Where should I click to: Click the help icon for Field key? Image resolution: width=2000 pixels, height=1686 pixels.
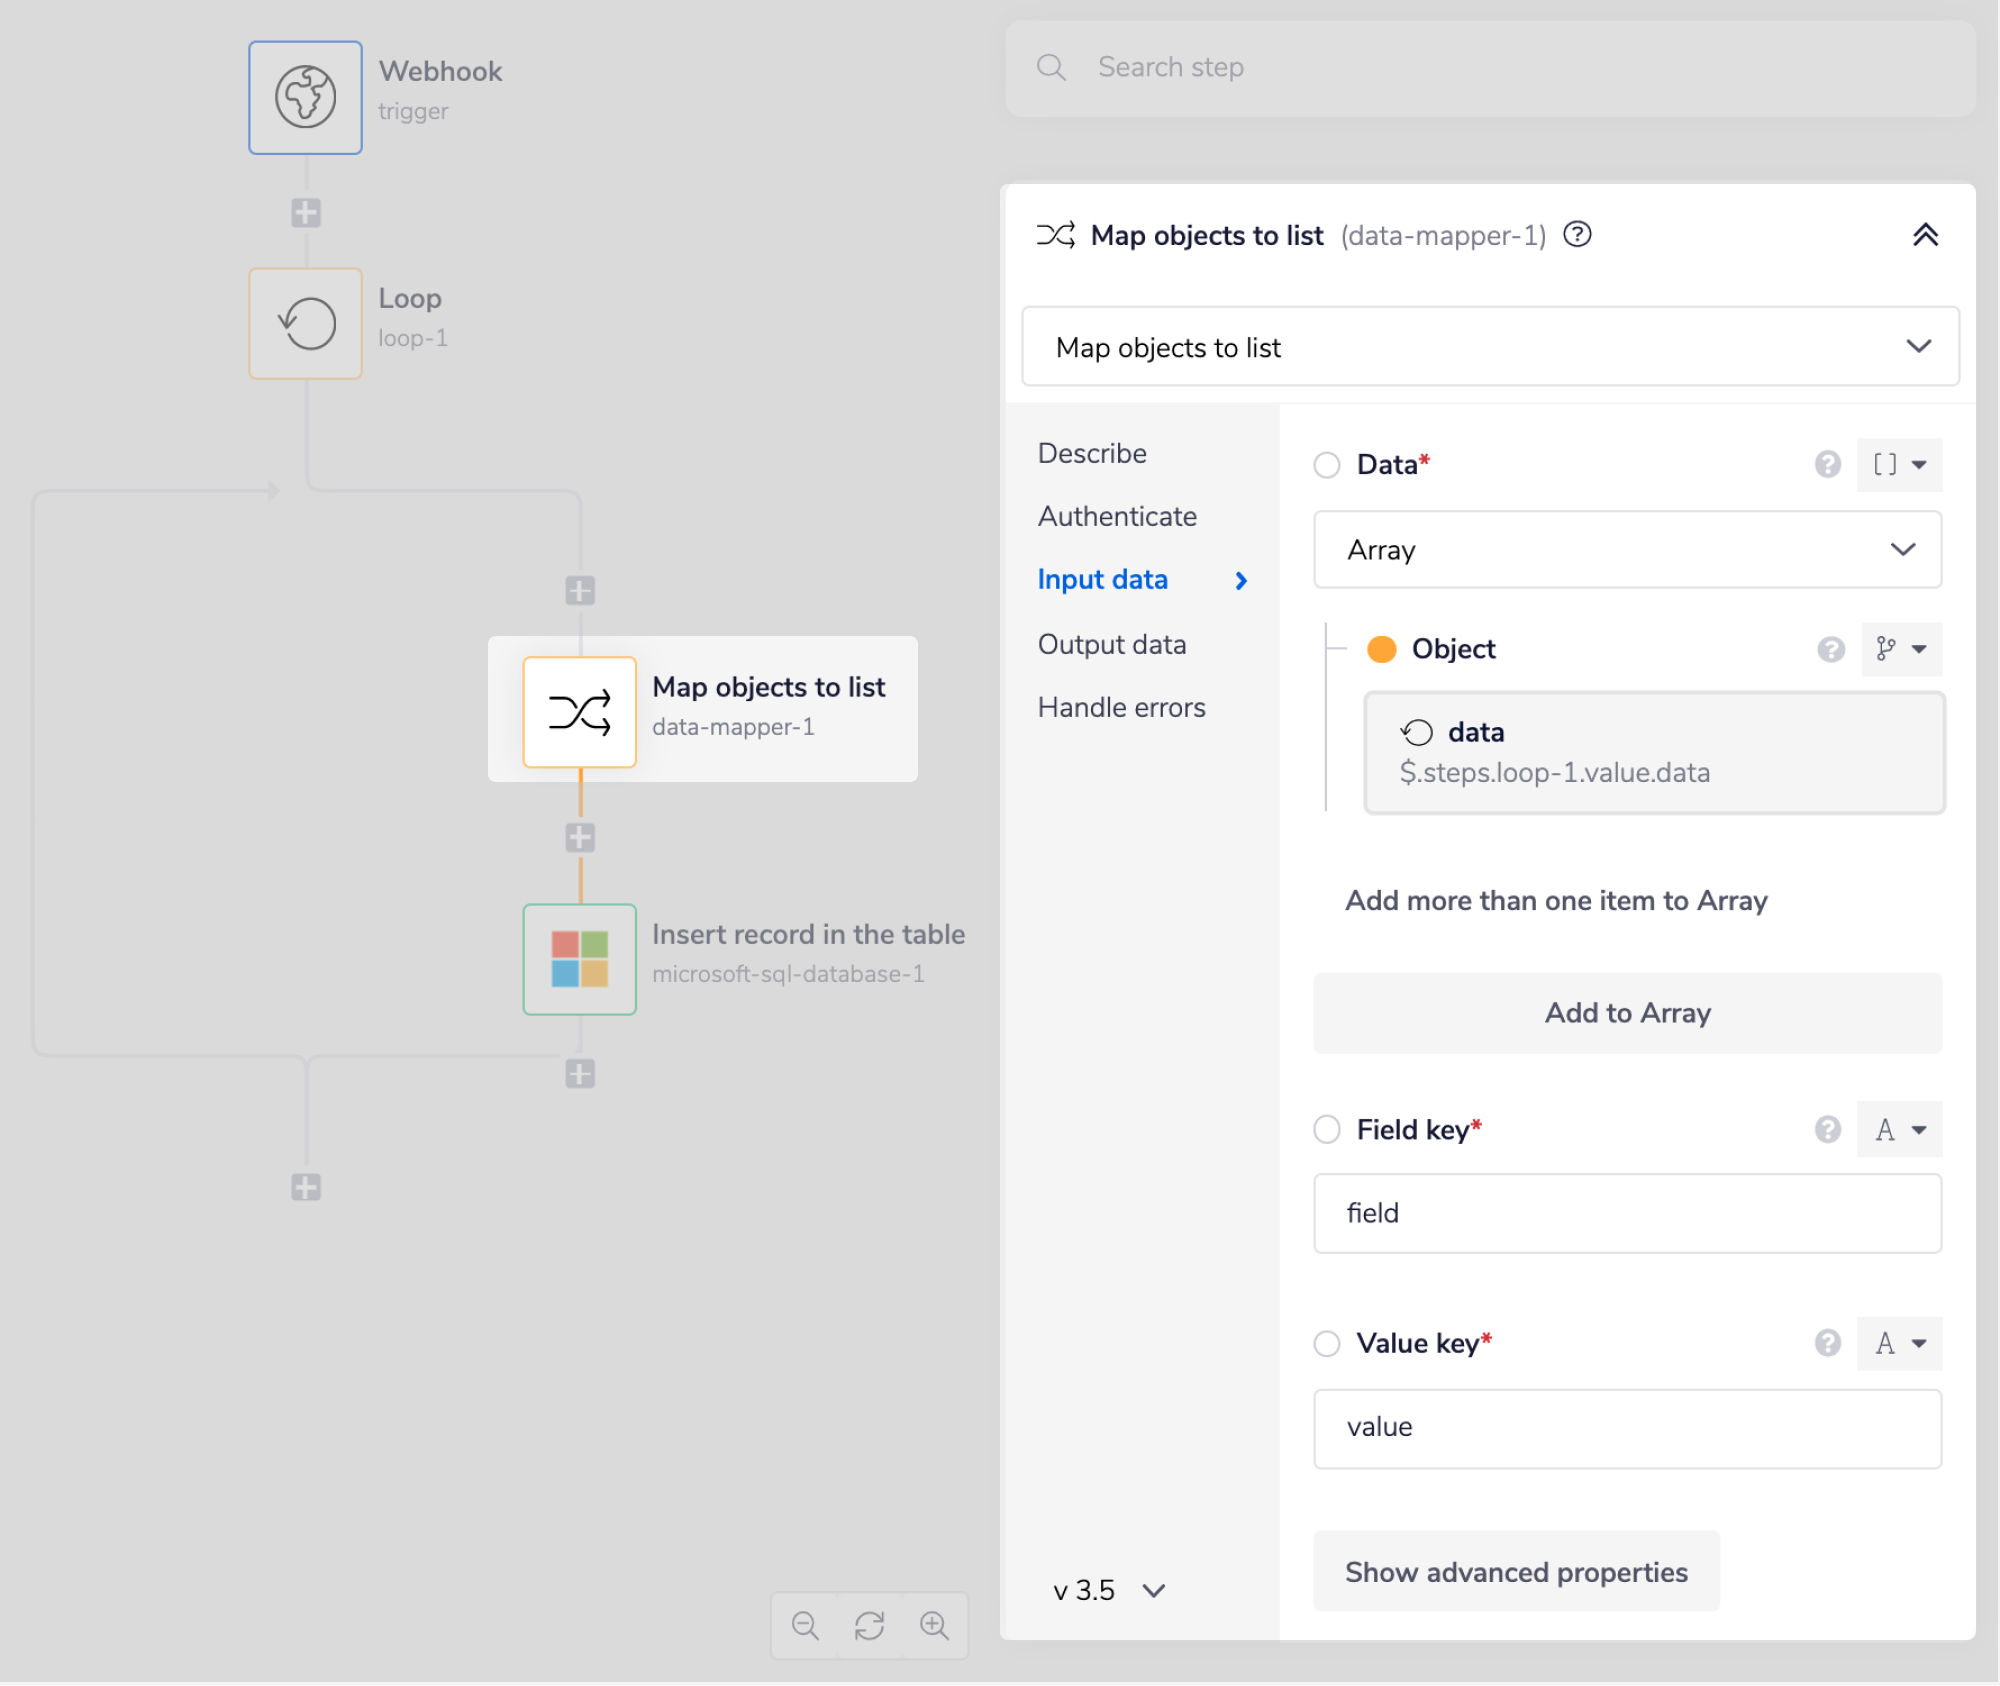click(x=1827, y=1130)
